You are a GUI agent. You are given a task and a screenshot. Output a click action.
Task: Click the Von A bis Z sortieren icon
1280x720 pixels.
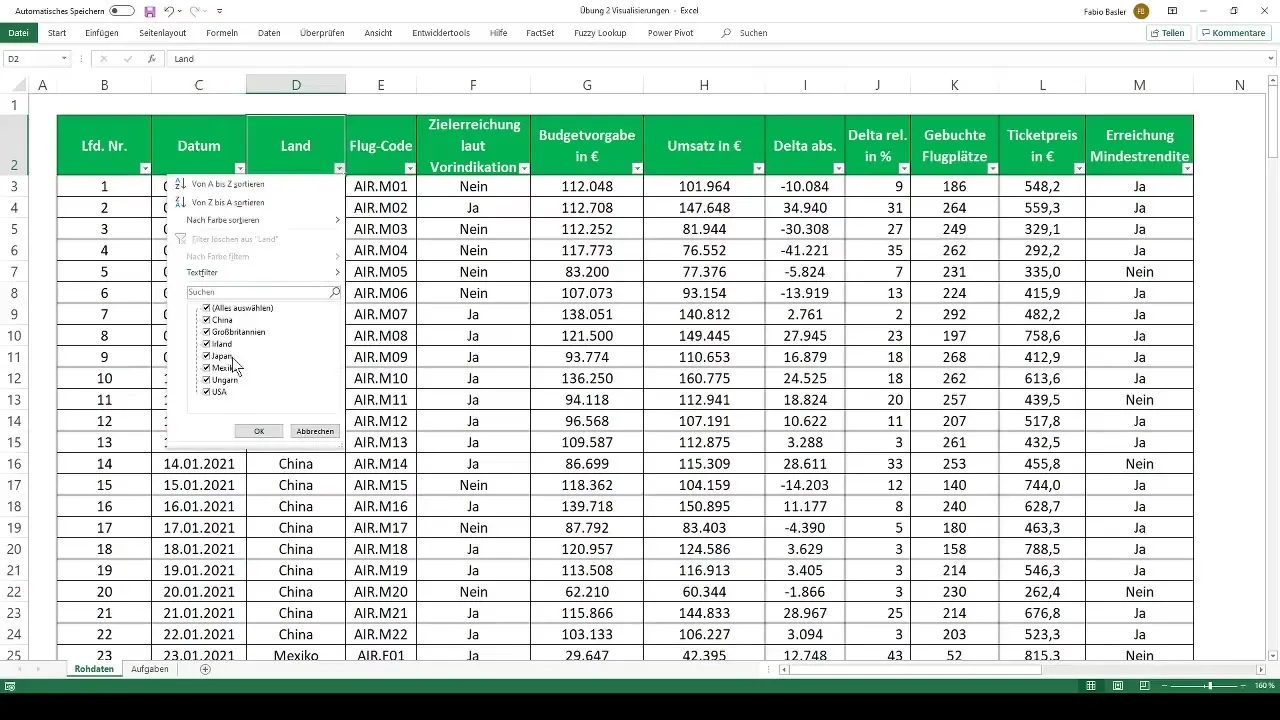click(181, 184)
